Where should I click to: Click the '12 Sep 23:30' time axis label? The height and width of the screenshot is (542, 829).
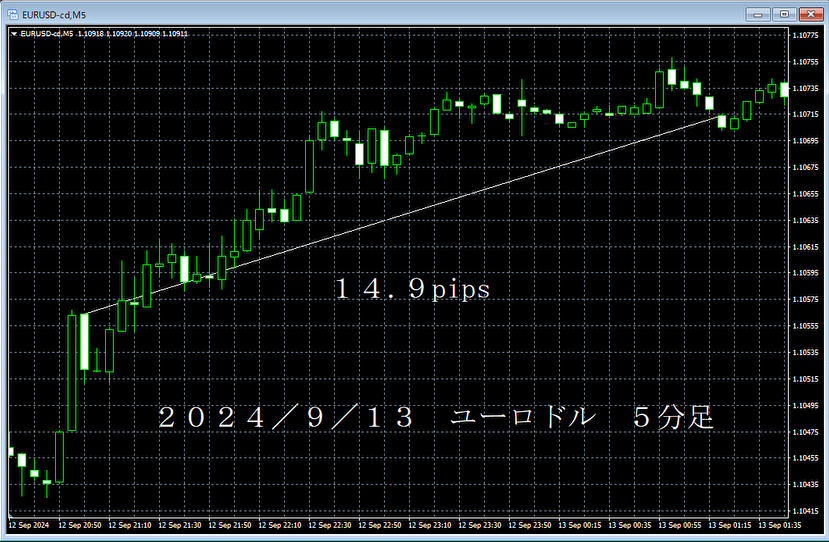[480, 525]
